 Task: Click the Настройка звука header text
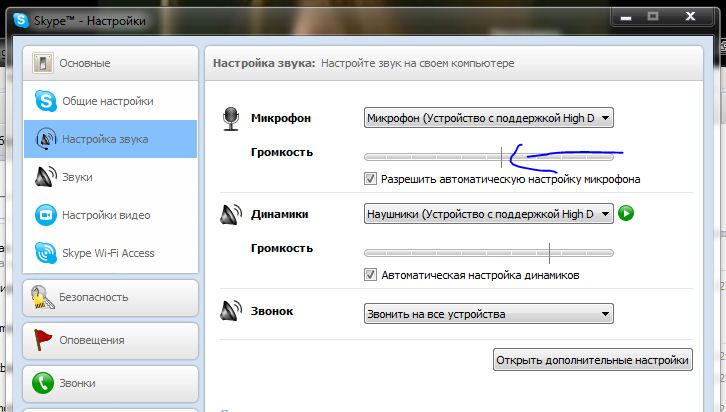pyautogui.click(x=264, y=63)
